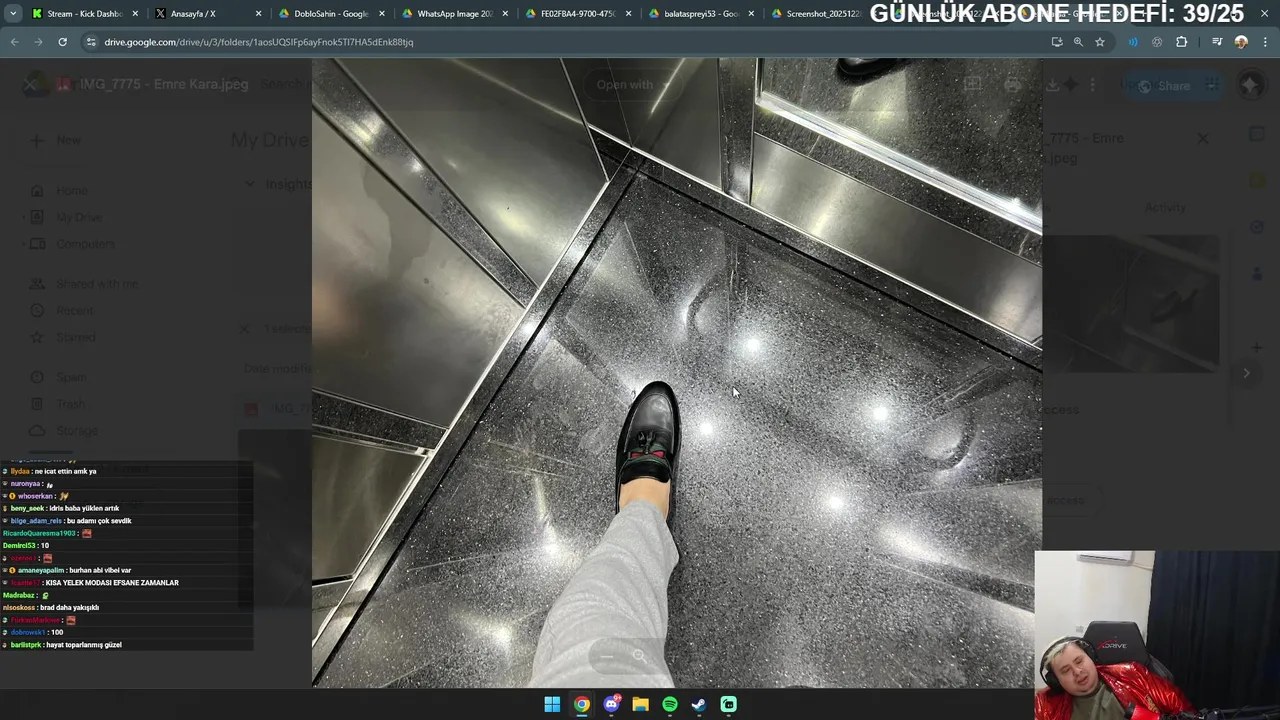Share the IMG_7775 image
Viewport: 1280px width, 720px height.
[1167, 86]
